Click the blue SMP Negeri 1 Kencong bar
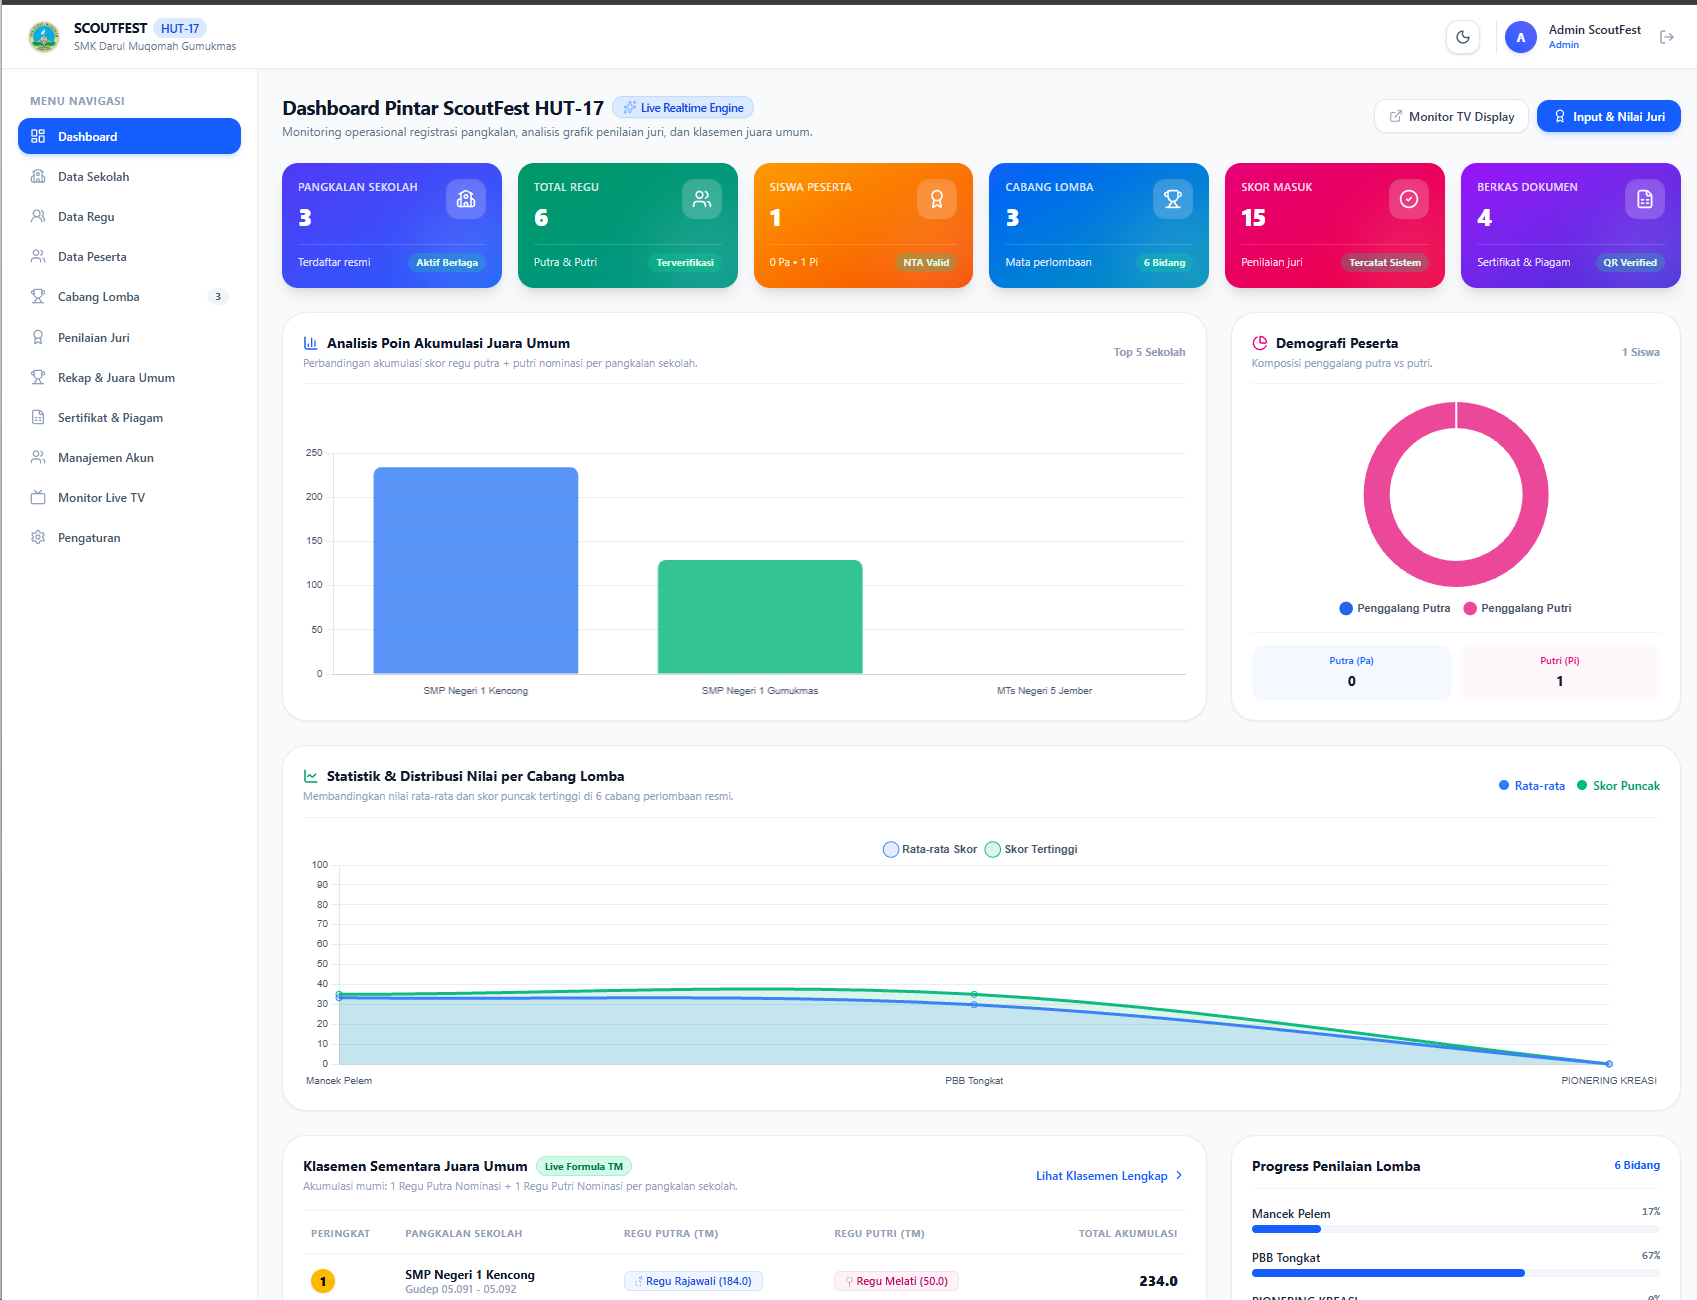The width and height of the screenshot is (1697, 1300). (x=476, y=570)
